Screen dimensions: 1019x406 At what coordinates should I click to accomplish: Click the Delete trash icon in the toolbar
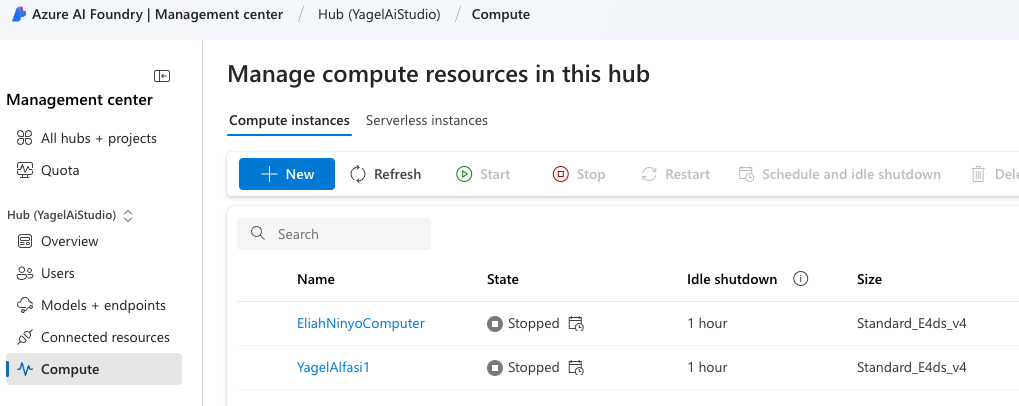tap(978, 174)
